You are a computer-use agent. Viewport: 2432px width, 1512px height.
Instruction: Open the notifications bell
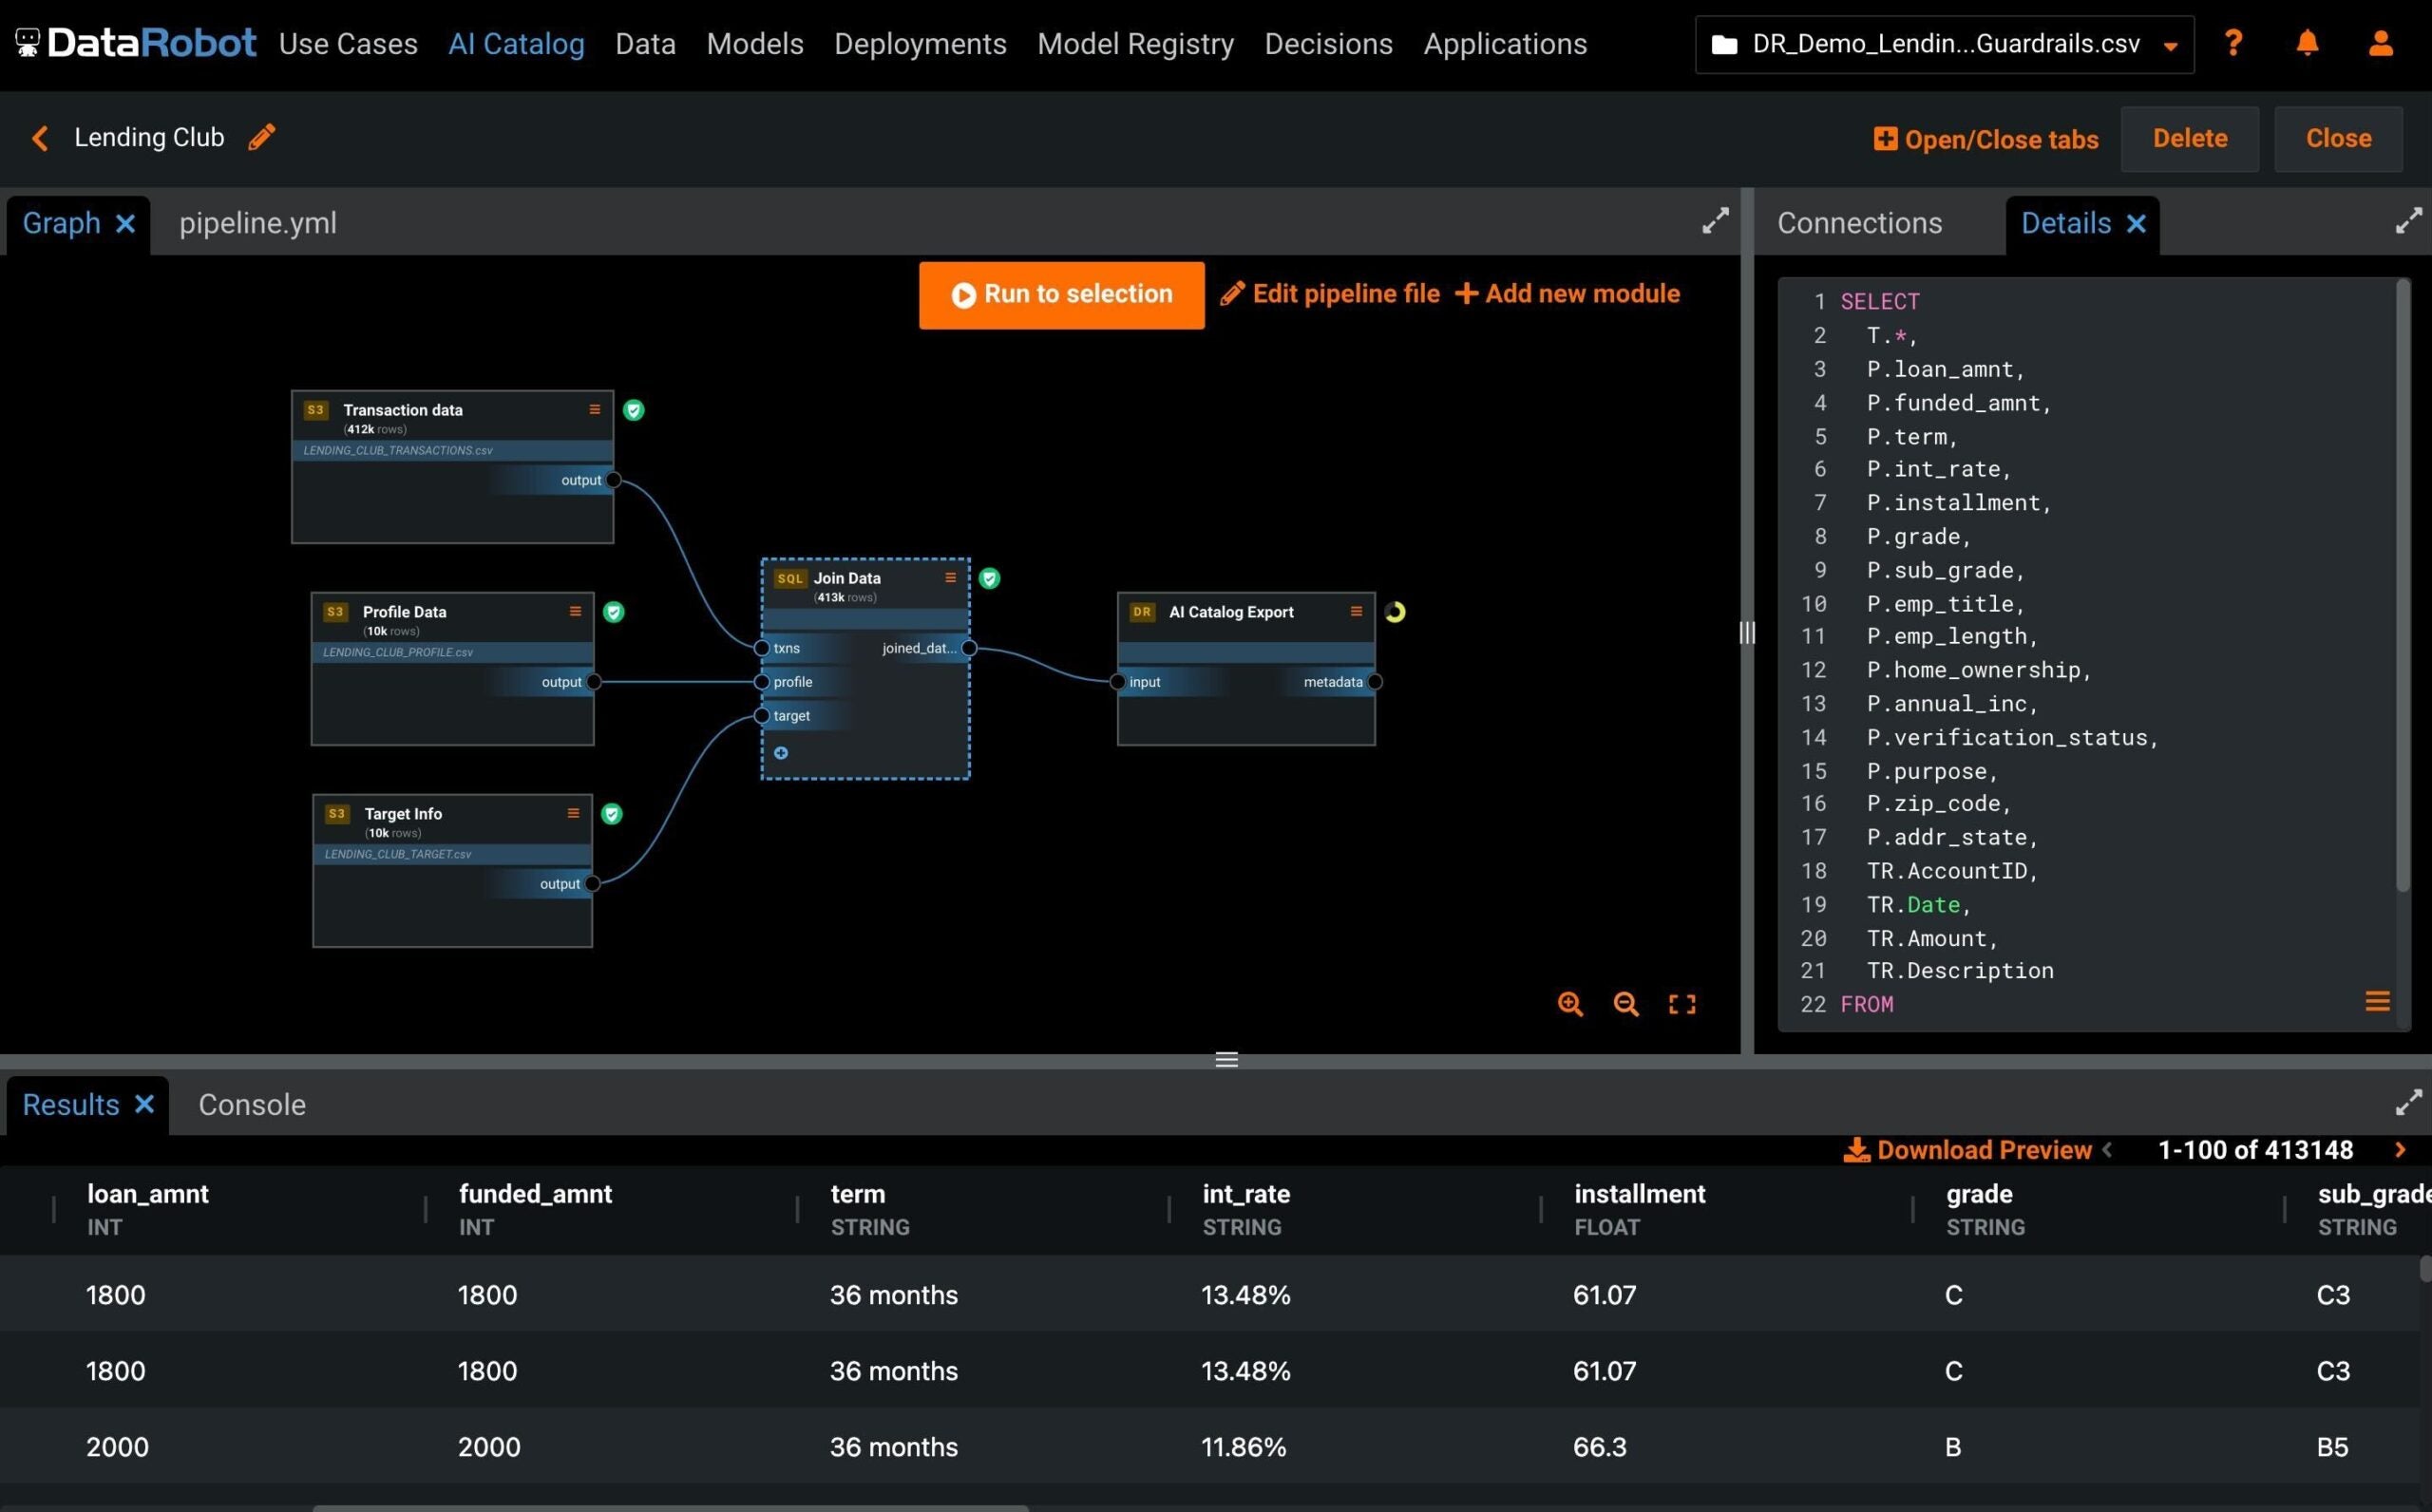click(2307, 43)
